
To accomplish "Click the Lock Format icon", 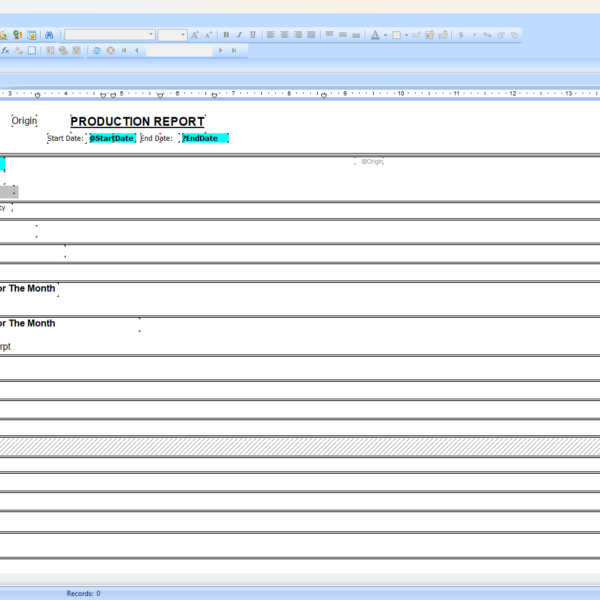I will (429, 35).
